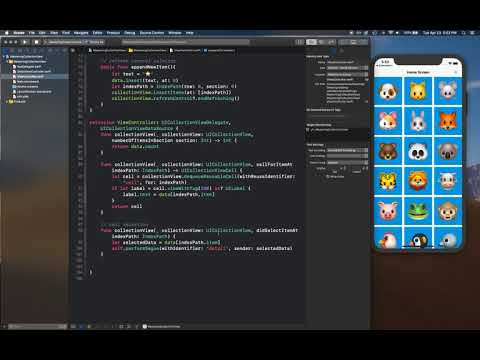
Task: Open the Source Control menu
Action: tap(152, 33)
